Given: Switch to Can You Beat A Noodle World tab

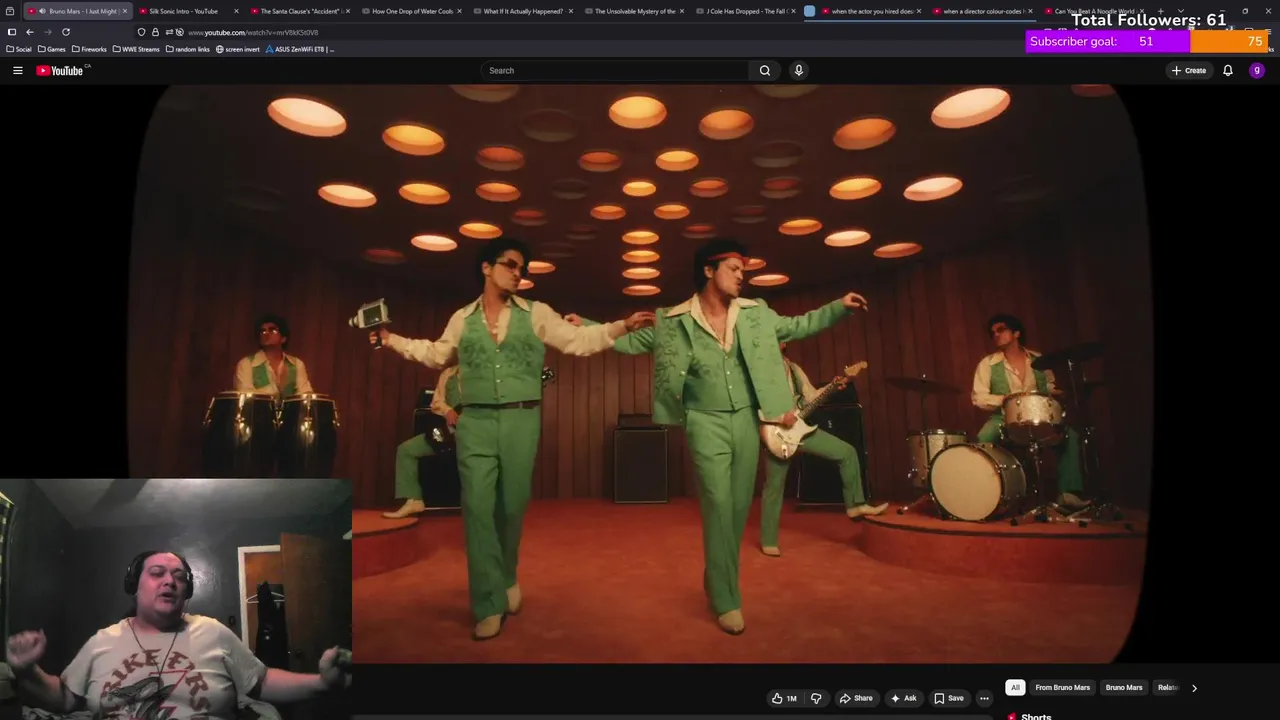Looking at the screenshot, I should click(1093, 11).
